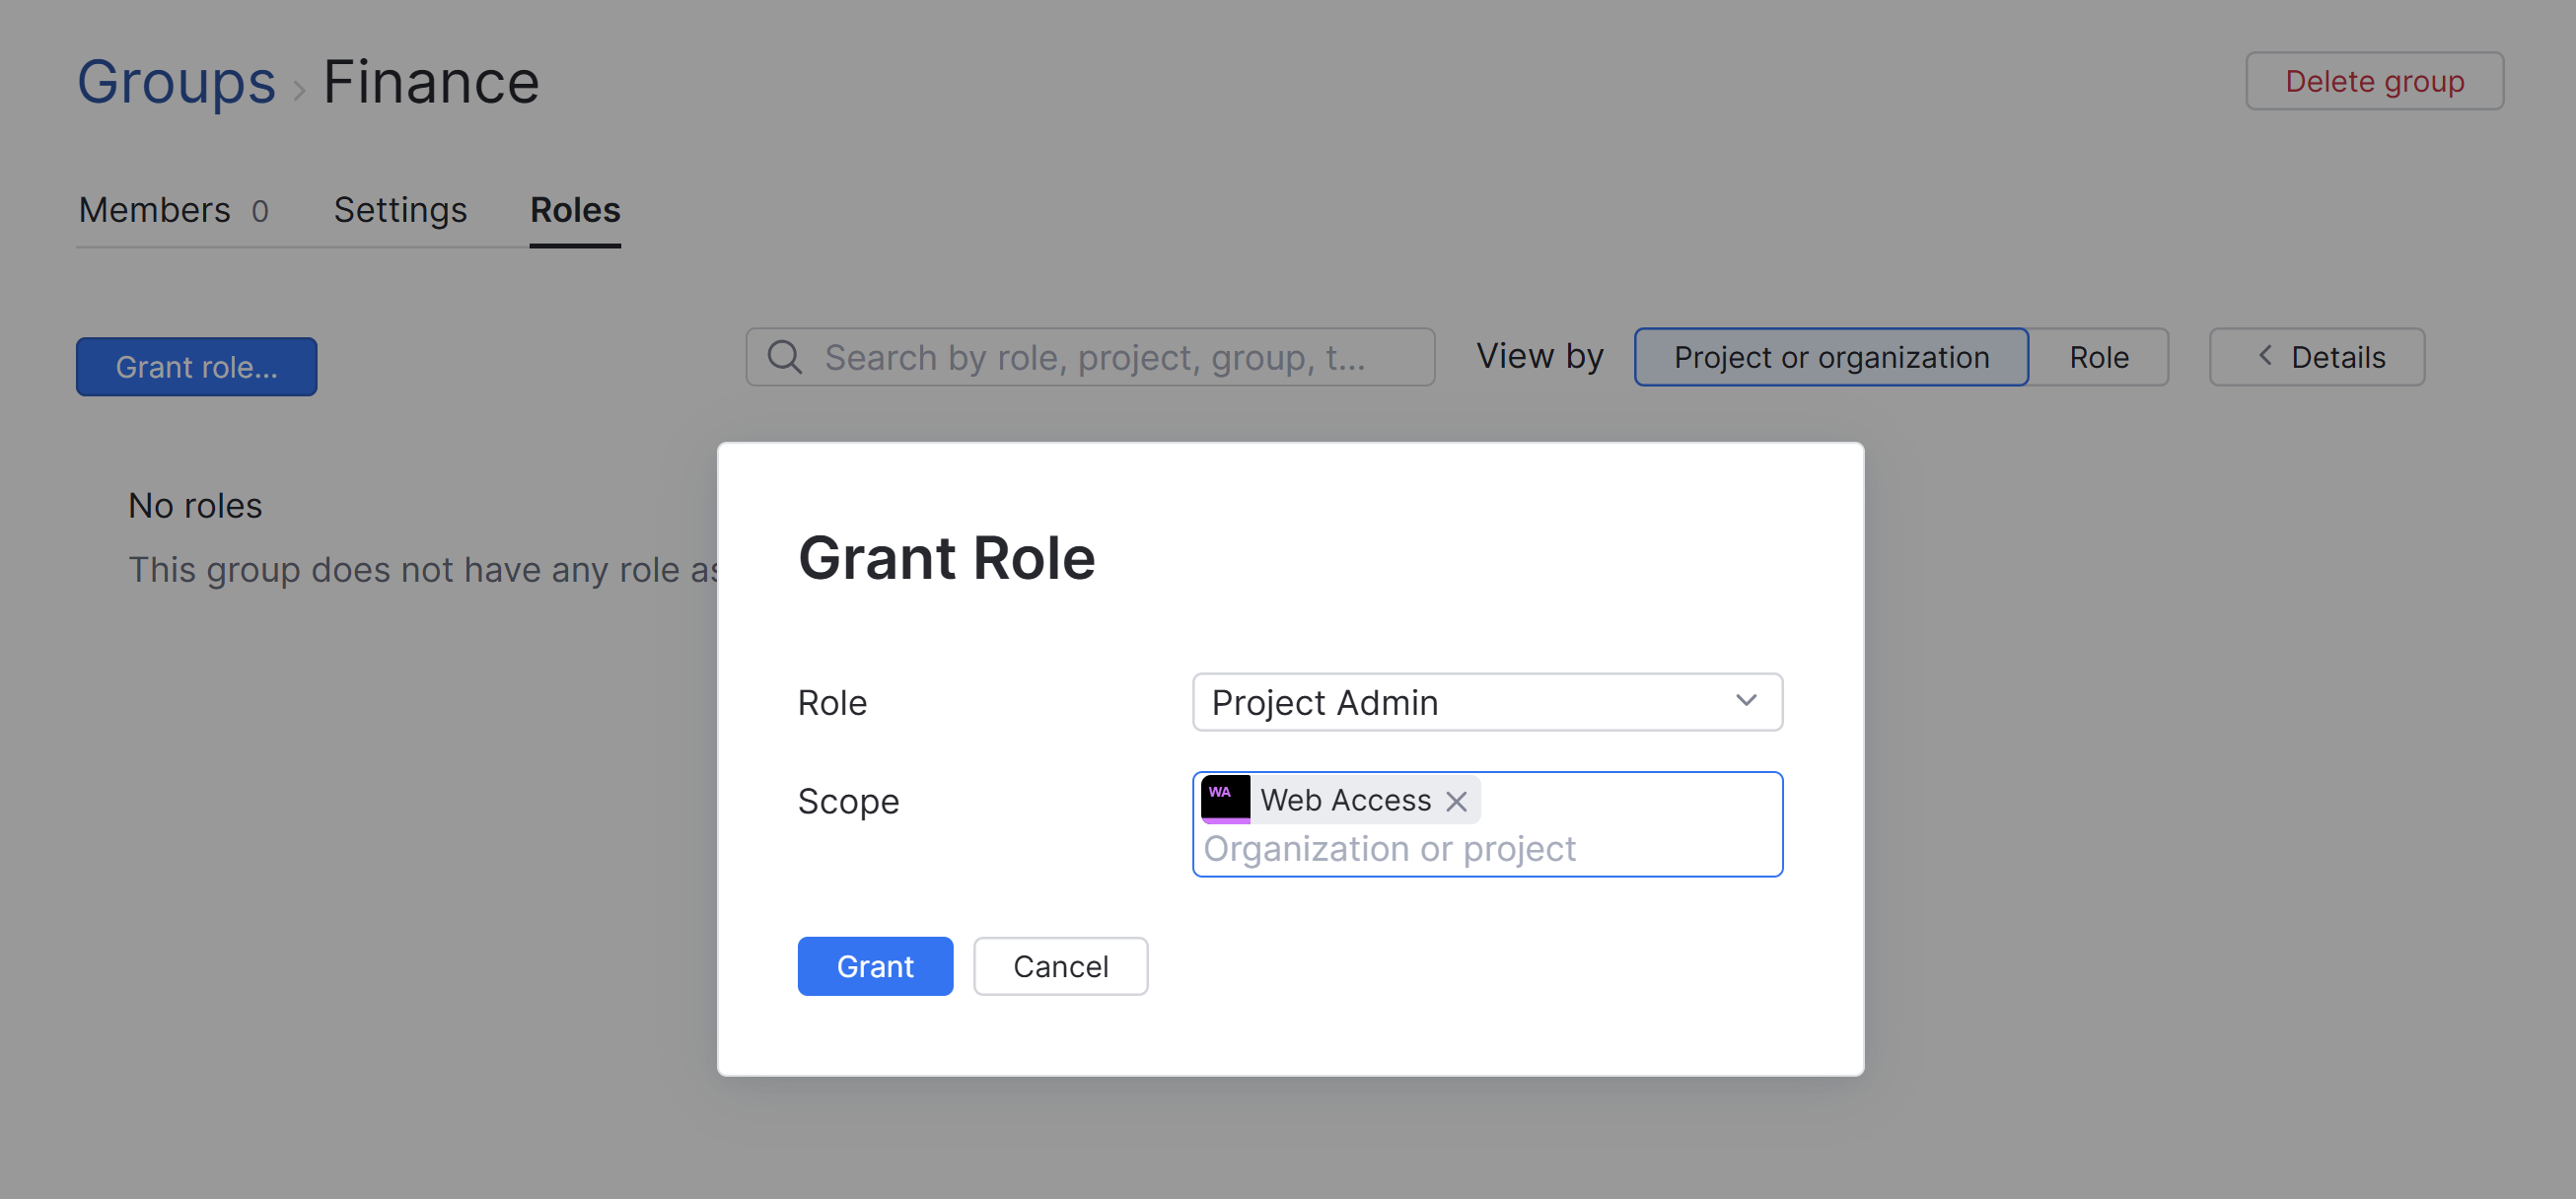Click the Web Access tag label
Screen dimensions: 2576x1199
coord(1345,800)
